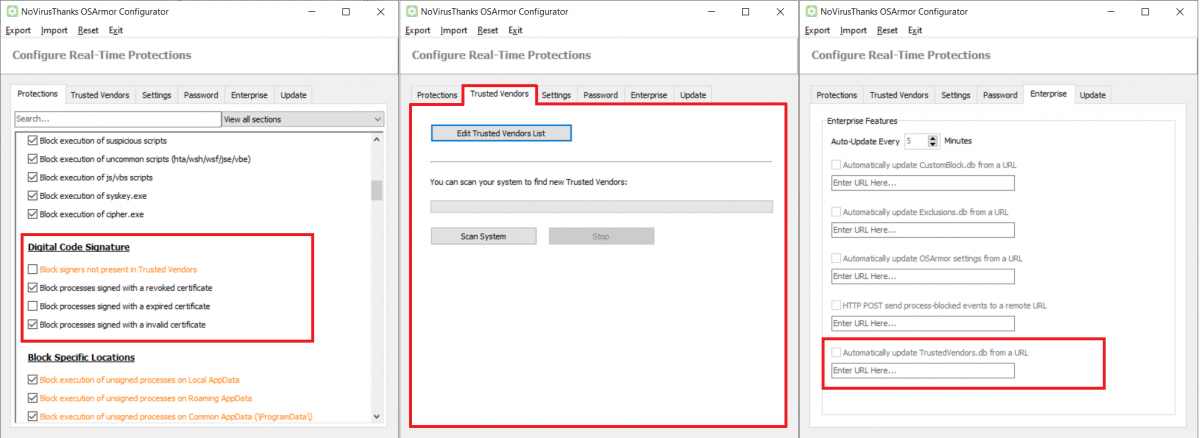
Task: Click URL field under OSArmor settings option
Action: [923, 276]
